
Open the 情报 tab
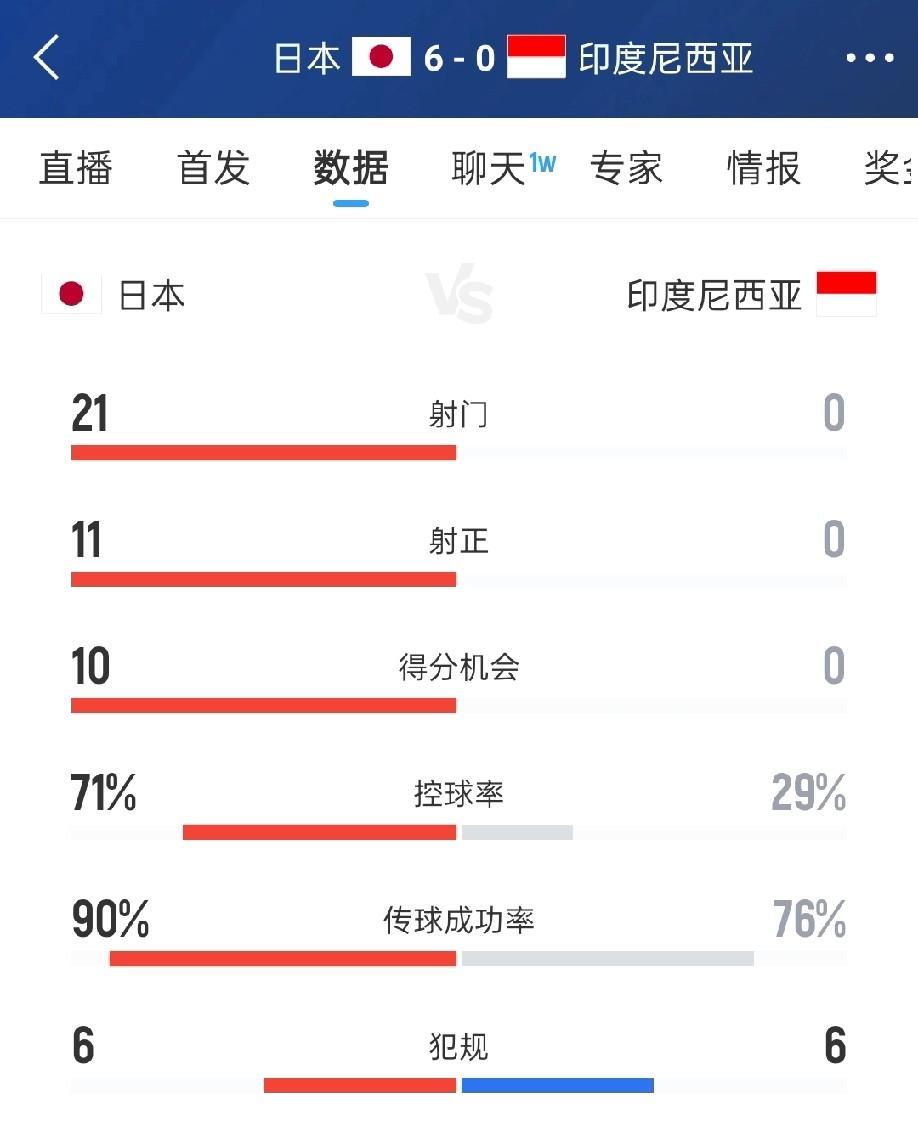point(763,168)
